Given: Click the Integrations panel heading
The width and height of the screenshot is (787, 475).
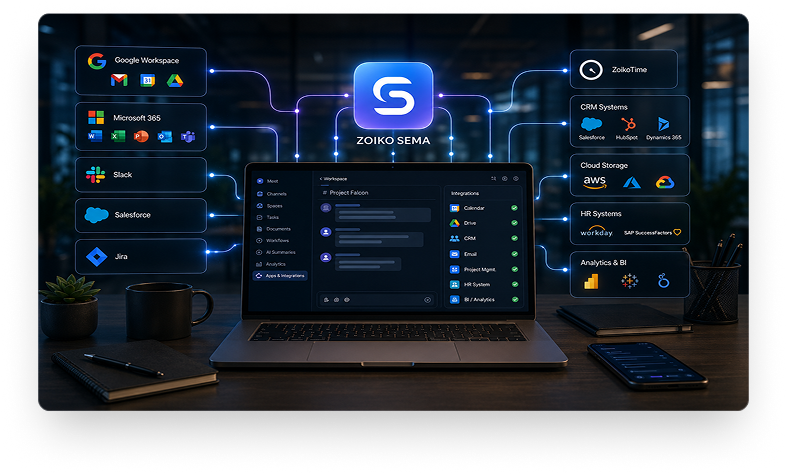Looking at the screenshot, I should point(465,193).
